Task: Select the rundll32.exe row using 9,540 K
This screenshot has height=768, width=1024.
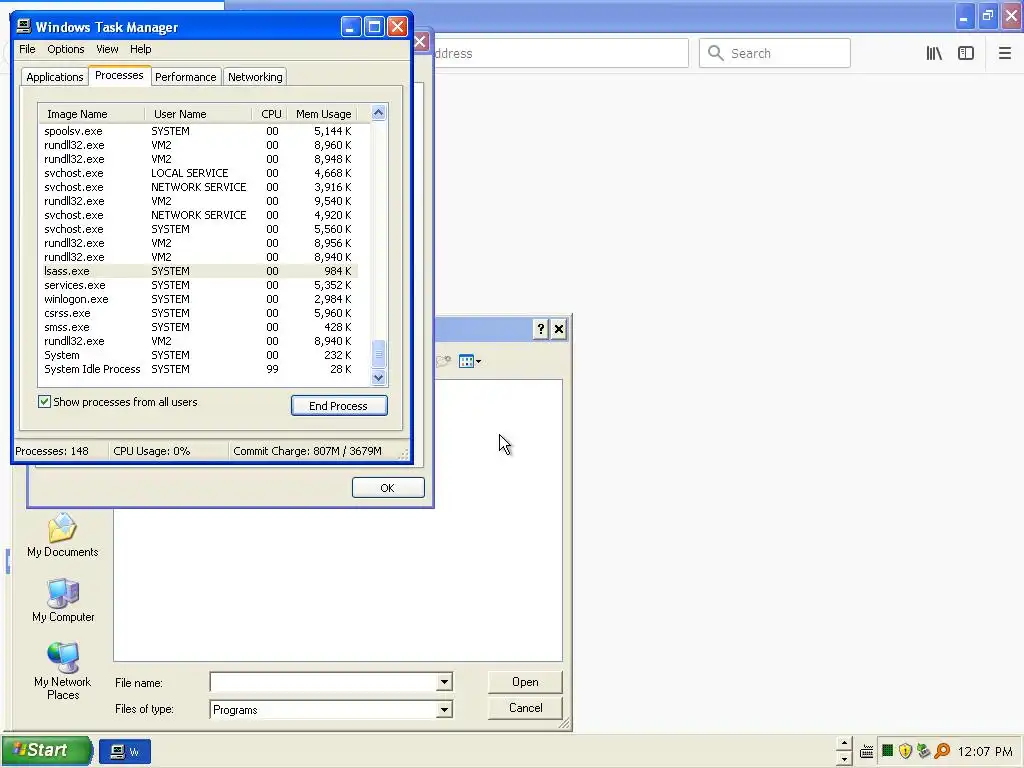Action: (x=199, y=201)
